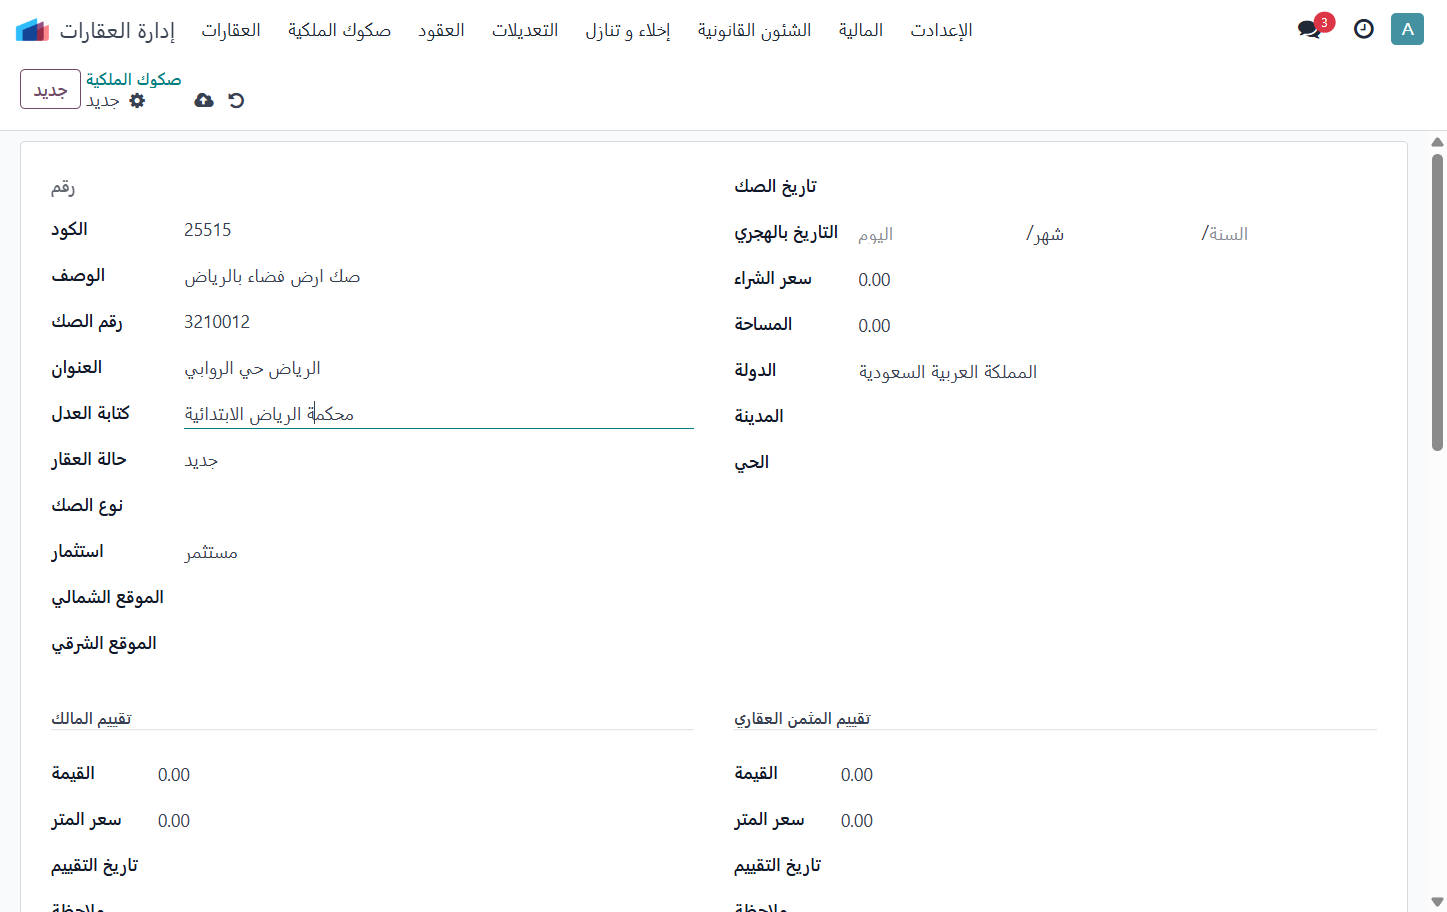
Task: Open صكوك الملكية menu
Action: (x=339, y=30)
